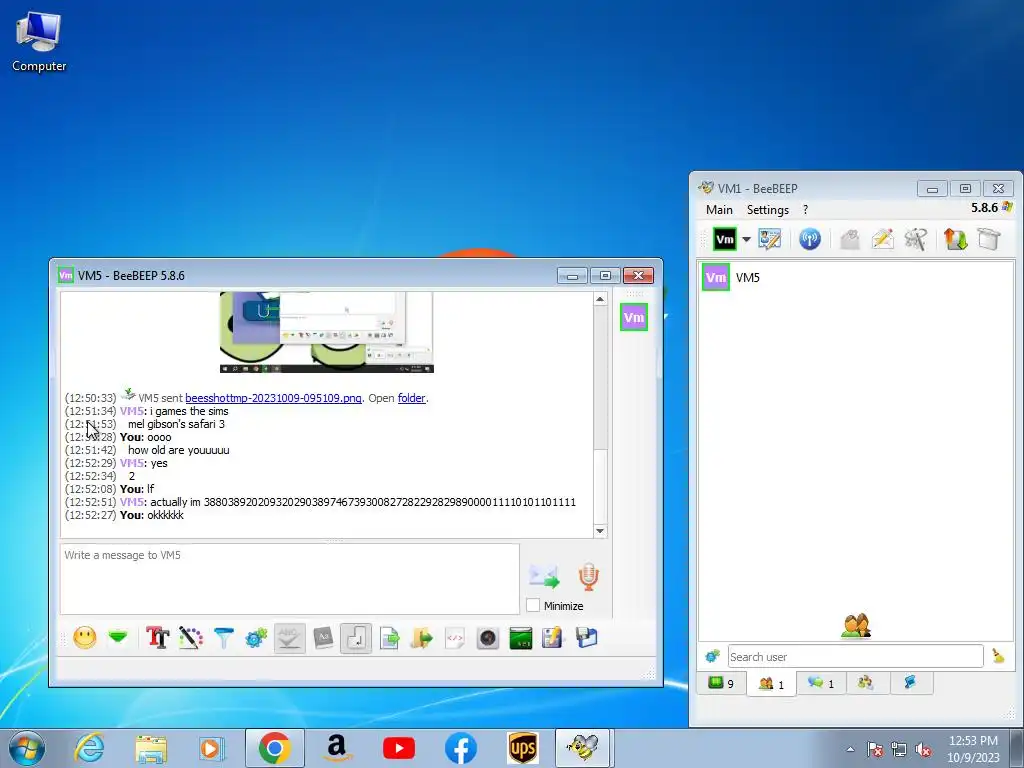The image size is (1024, 768).
Task: Open the beesshottmp-20231009-095109.png link
Action: (x=273, y=398)
